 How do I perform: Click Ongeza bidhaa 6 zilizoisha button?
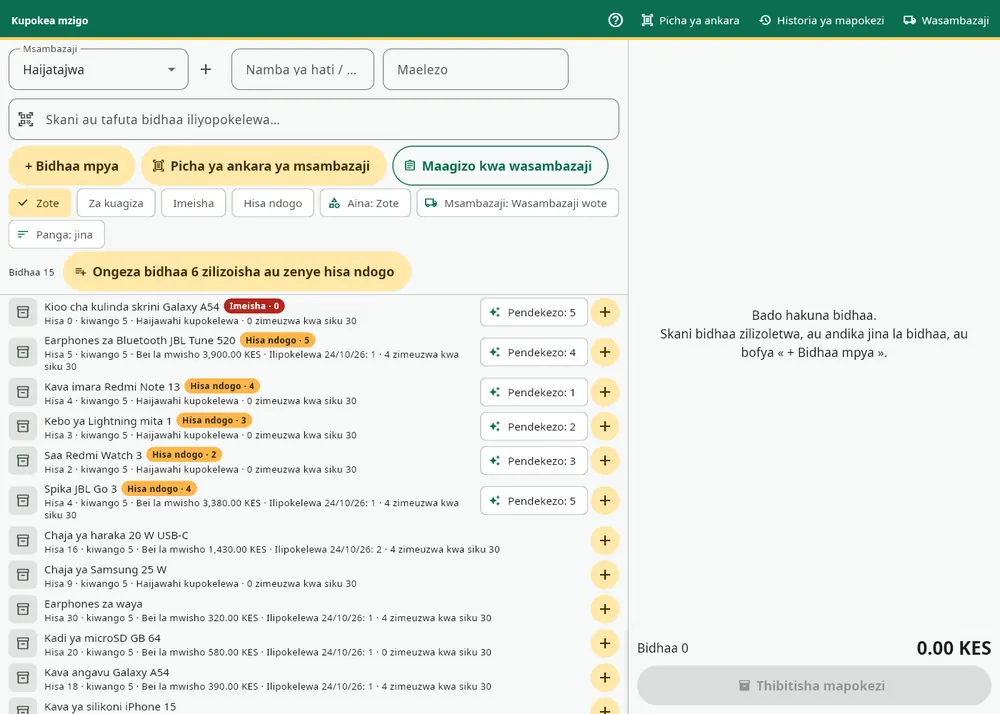pyautogui.click(x=237, y=272)
